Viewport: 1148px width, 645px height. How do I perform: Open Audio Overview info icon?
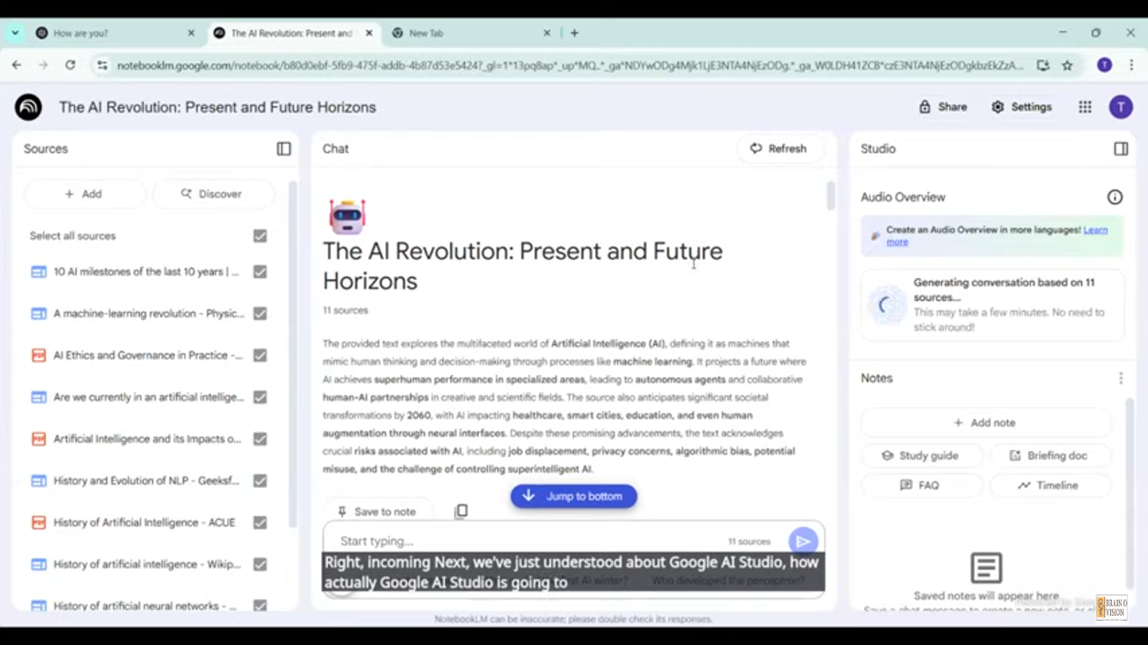tap(1114, 197)
